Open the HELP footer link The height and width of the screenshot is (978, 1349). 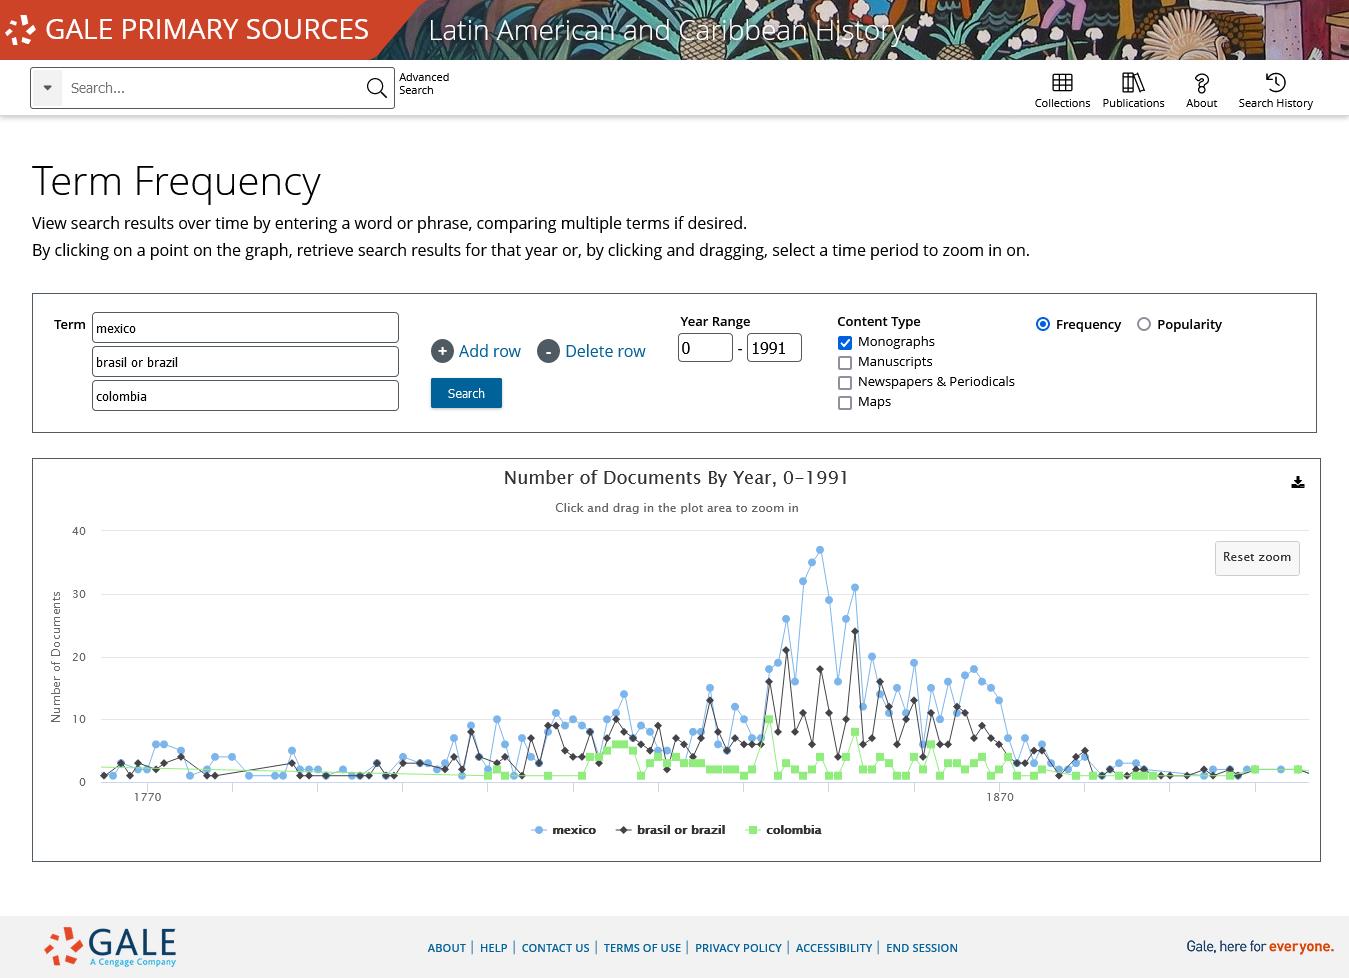(x=493, y=948)
